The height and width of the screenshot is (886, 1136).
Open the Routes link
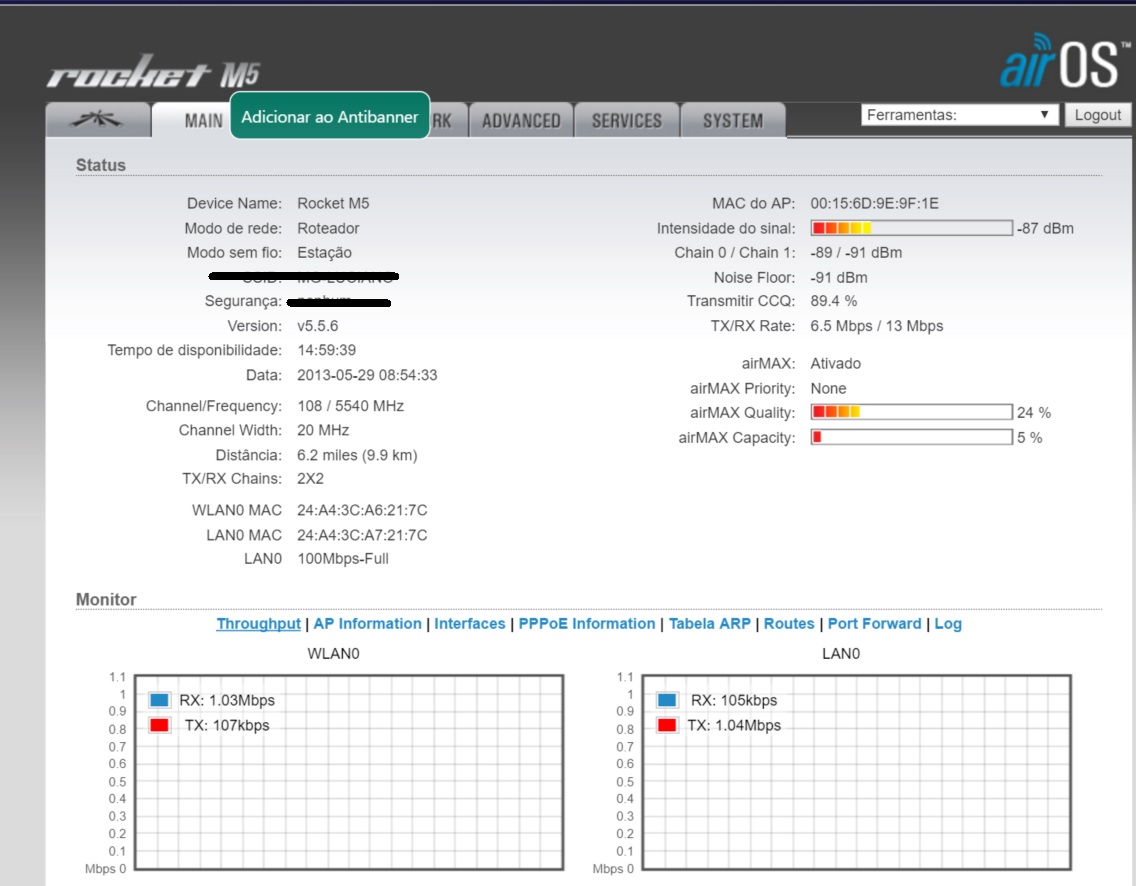pyautogui.click(x=789, y=624)
